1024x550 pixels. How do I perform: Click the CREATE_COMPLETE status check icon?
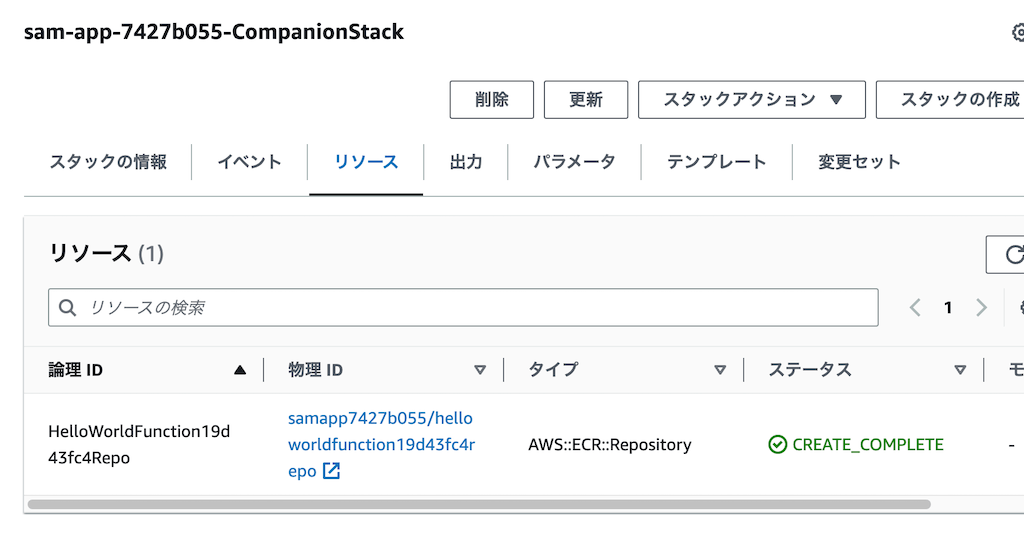click(x=777, y=445)
